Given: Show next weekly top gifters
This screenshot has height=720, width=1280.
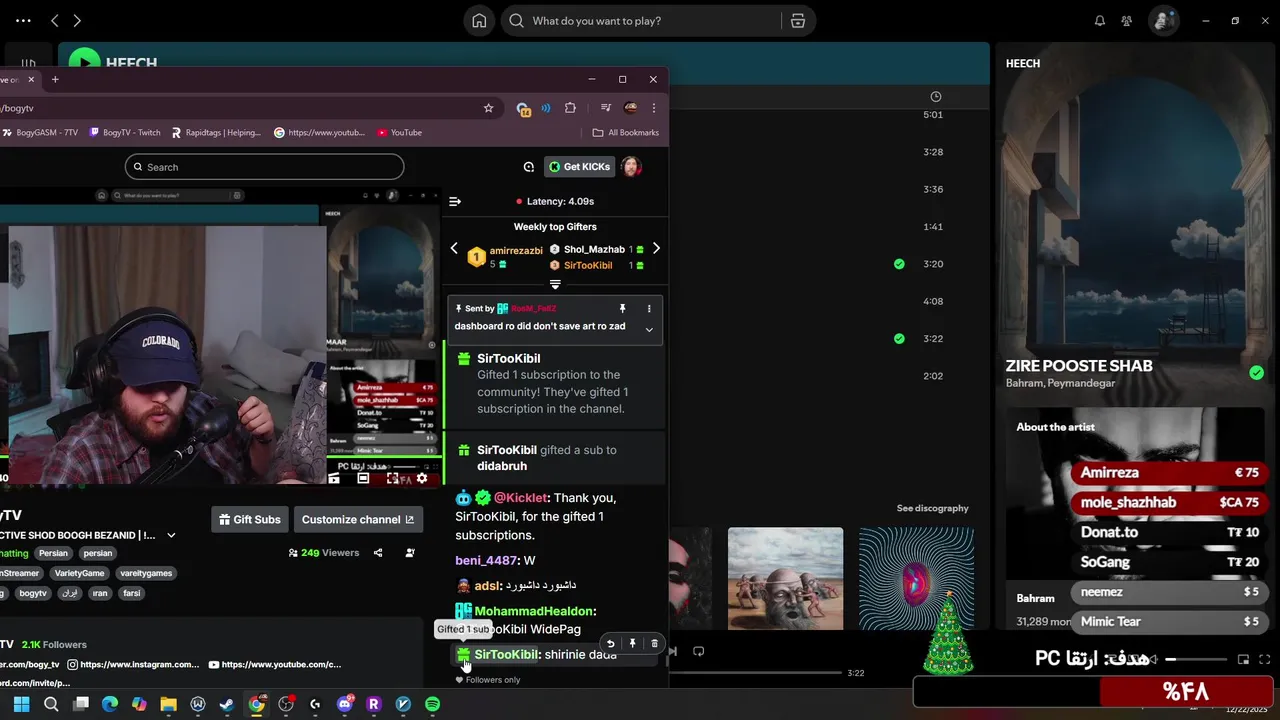Looking at the screenshot, I should tap(656, 249).
